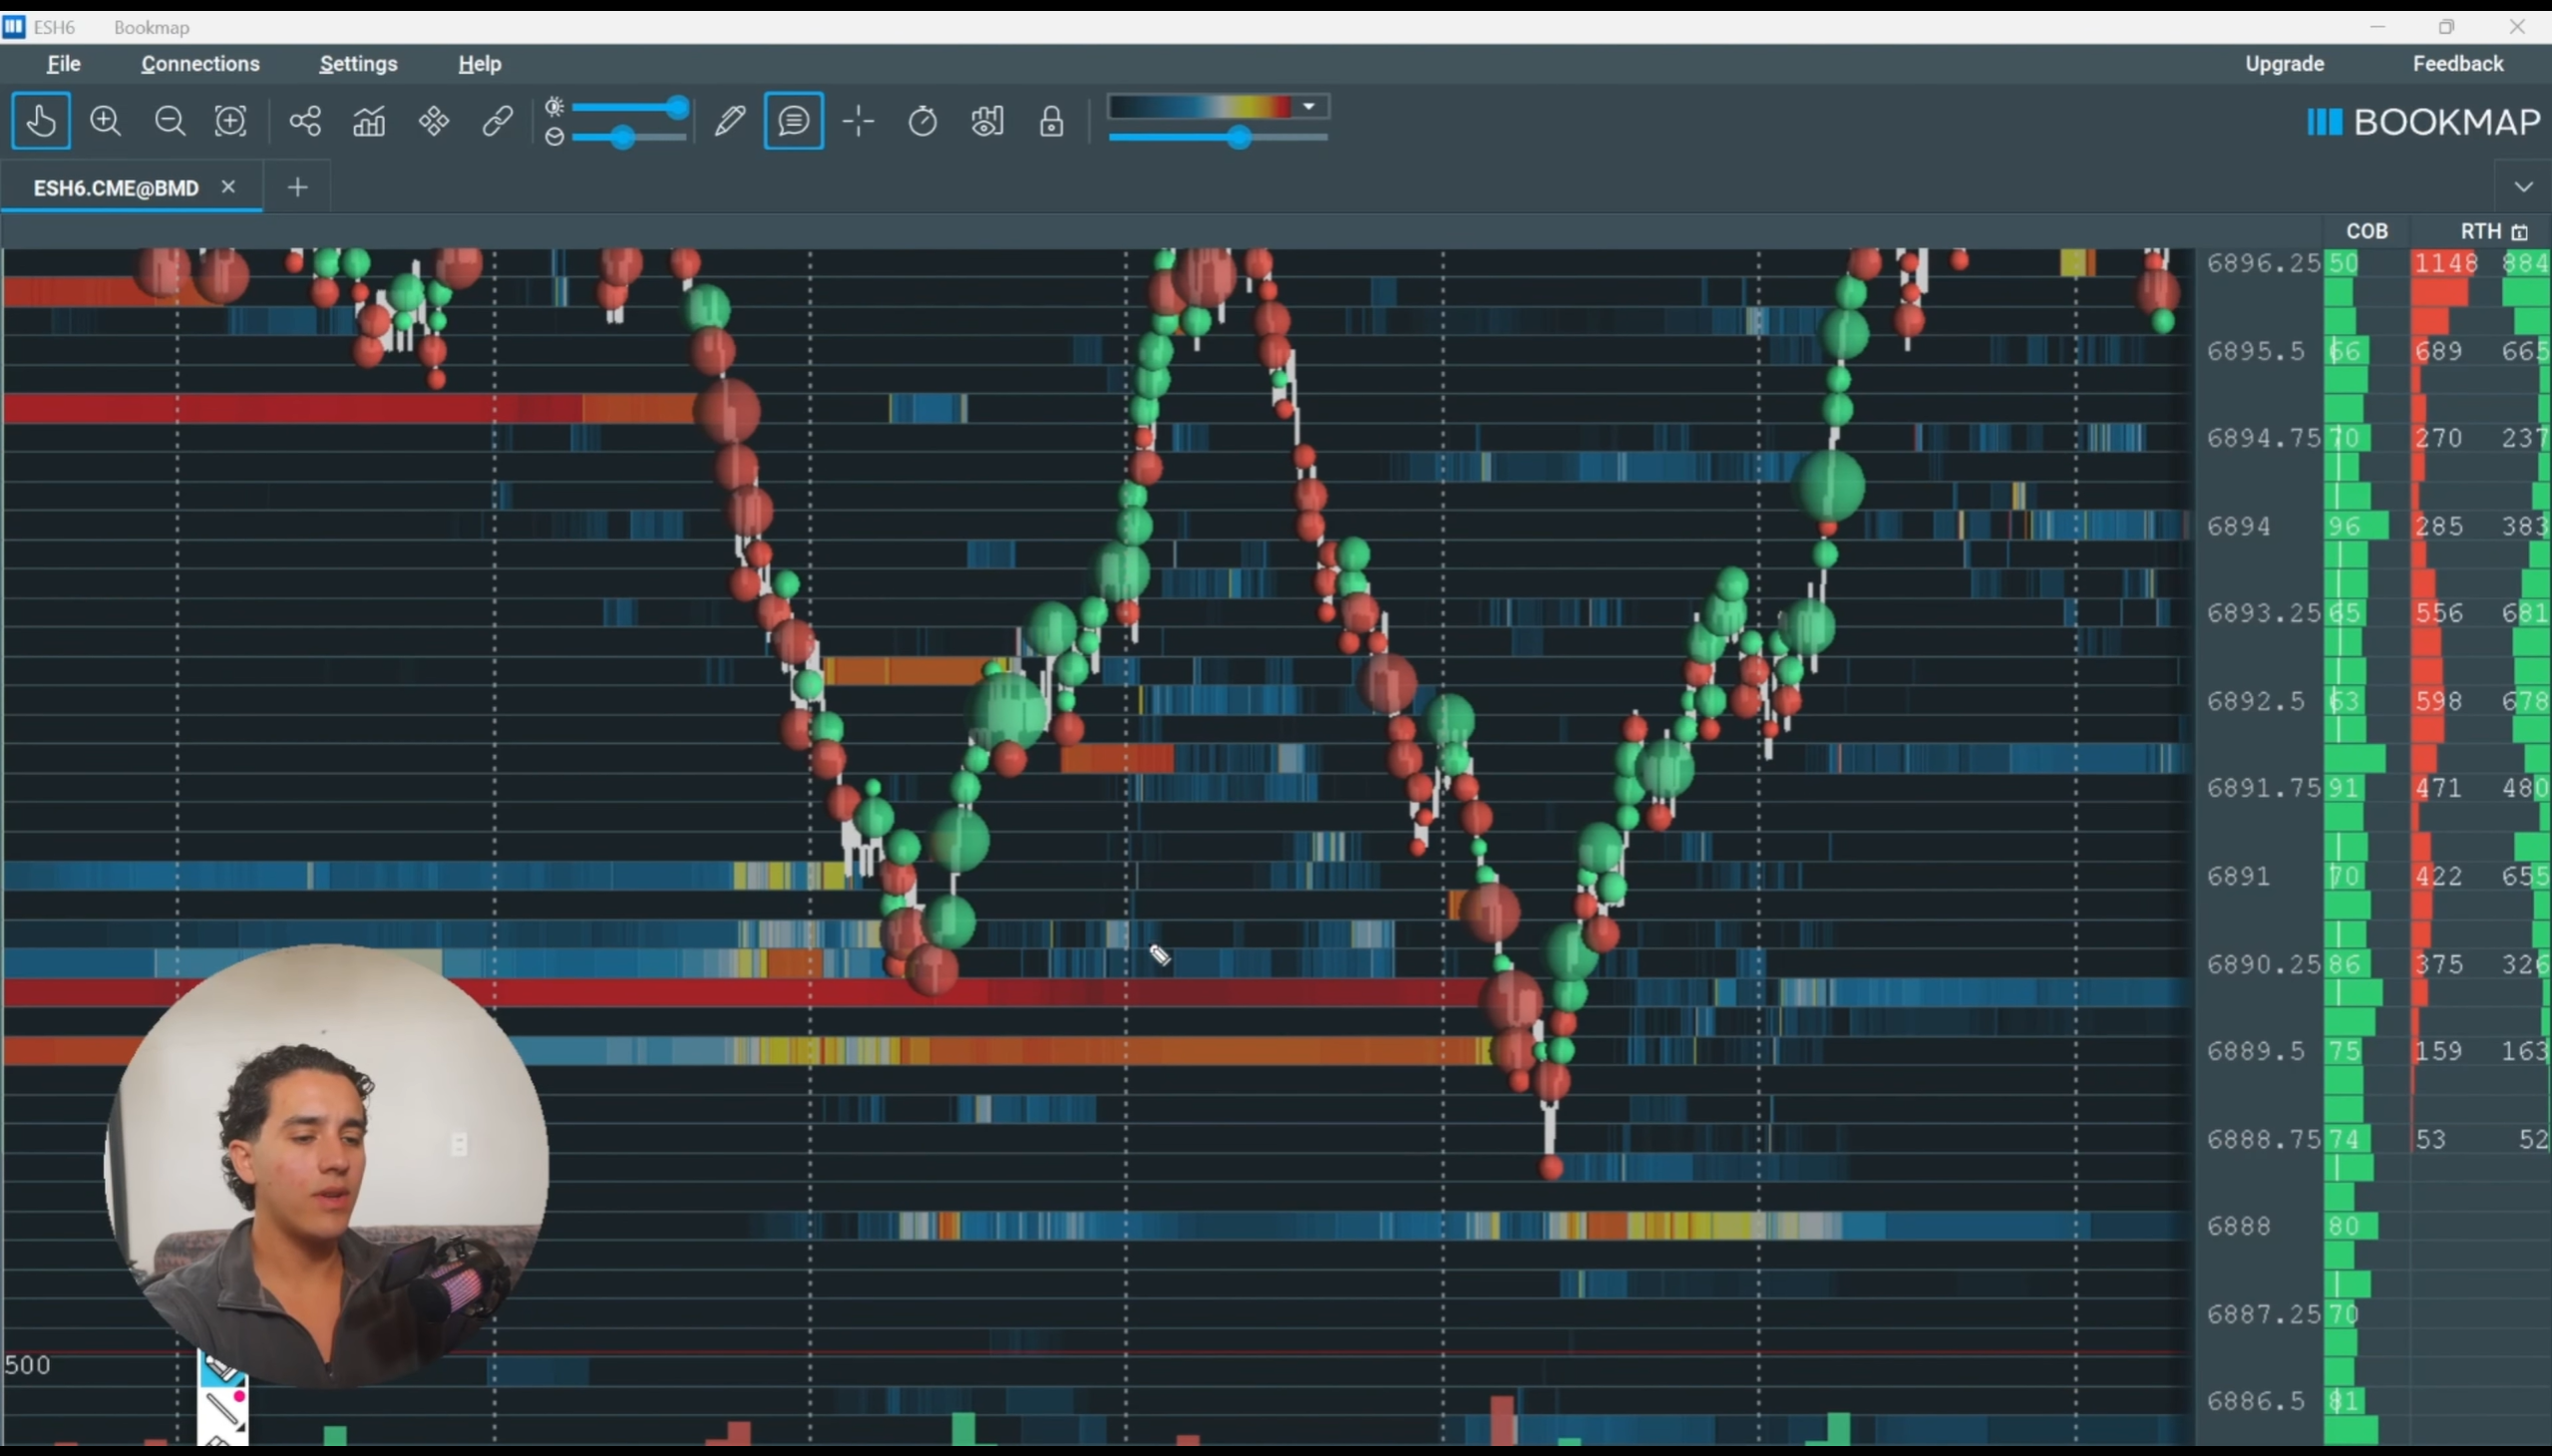Click the lock icon in the toolbar
Viewport: 2552px width, 1456px height.
1051,120
